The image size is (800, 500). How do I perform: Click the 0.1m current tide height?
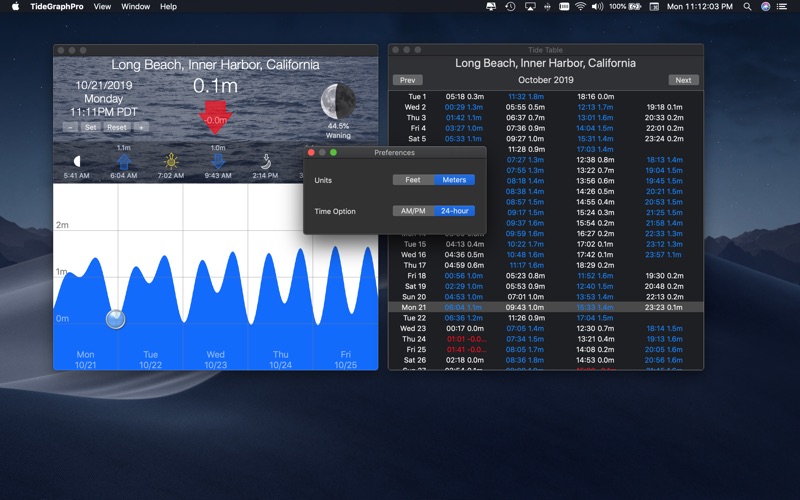215,86
